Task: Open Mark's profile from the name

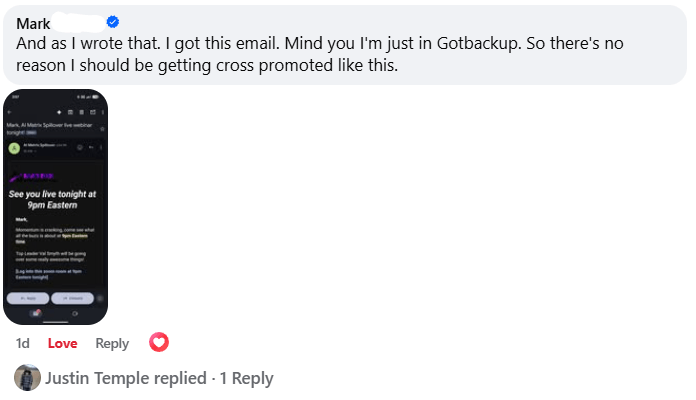Action: [x=33, y=22]
